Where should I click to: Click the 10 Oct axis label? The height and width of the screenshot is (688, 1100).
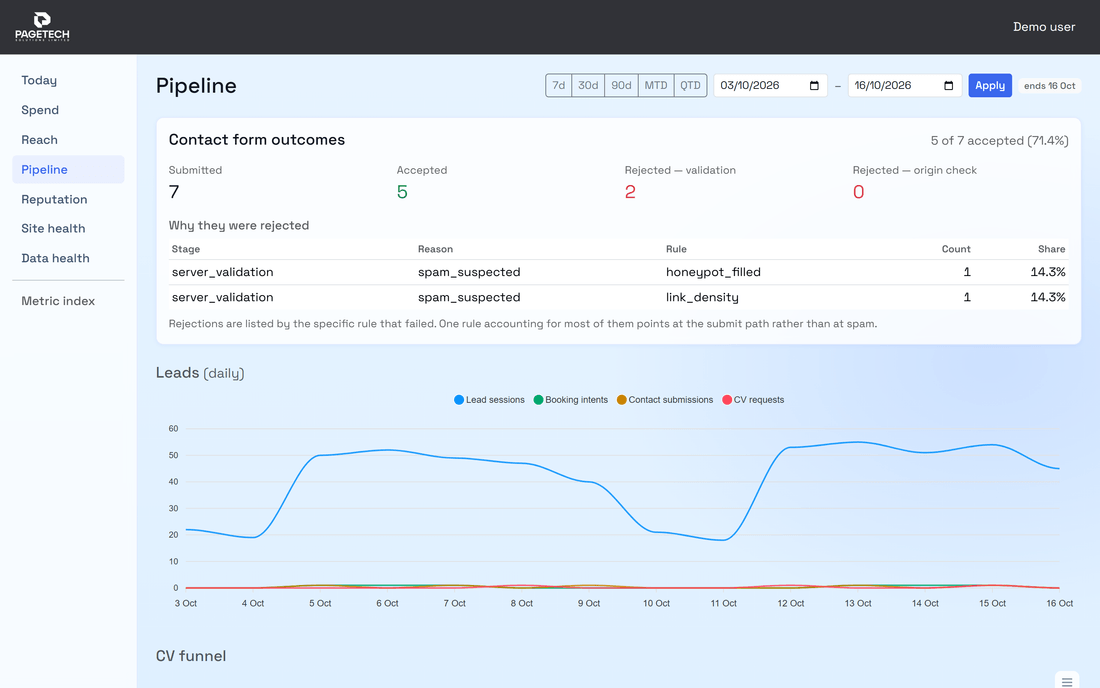657,603
